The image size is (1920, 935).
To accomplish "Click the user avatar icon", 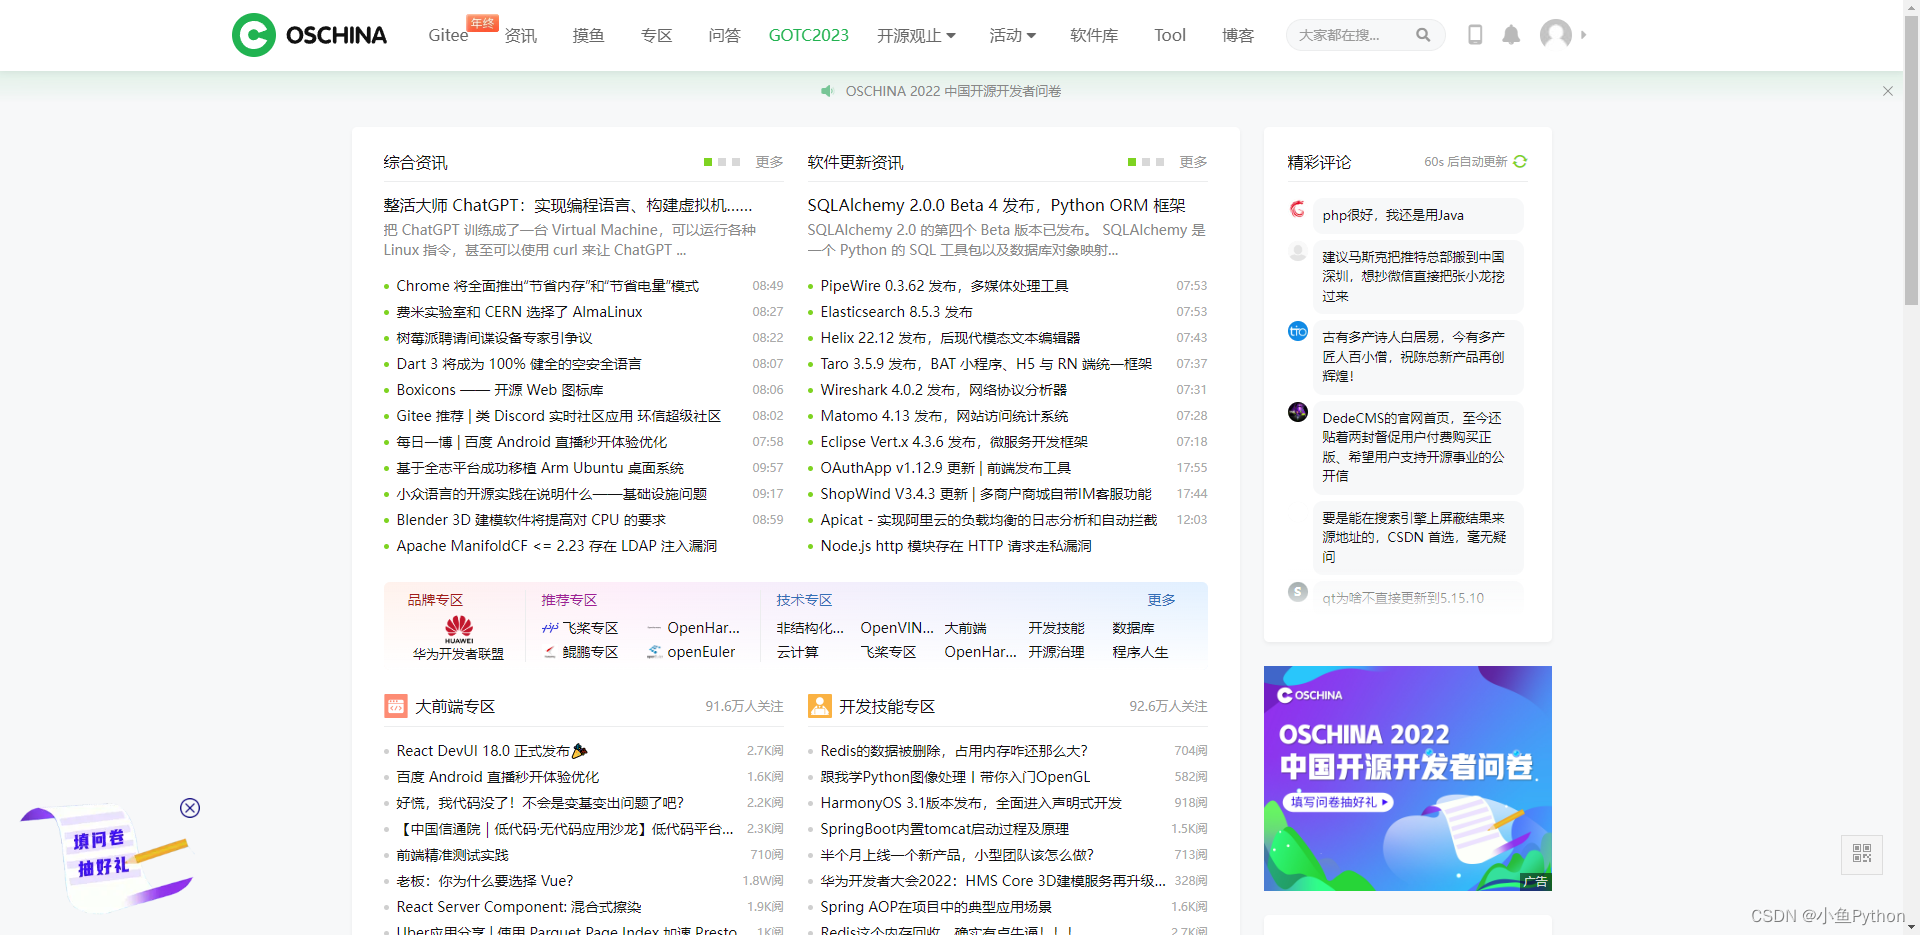I will click(1555, 35).
